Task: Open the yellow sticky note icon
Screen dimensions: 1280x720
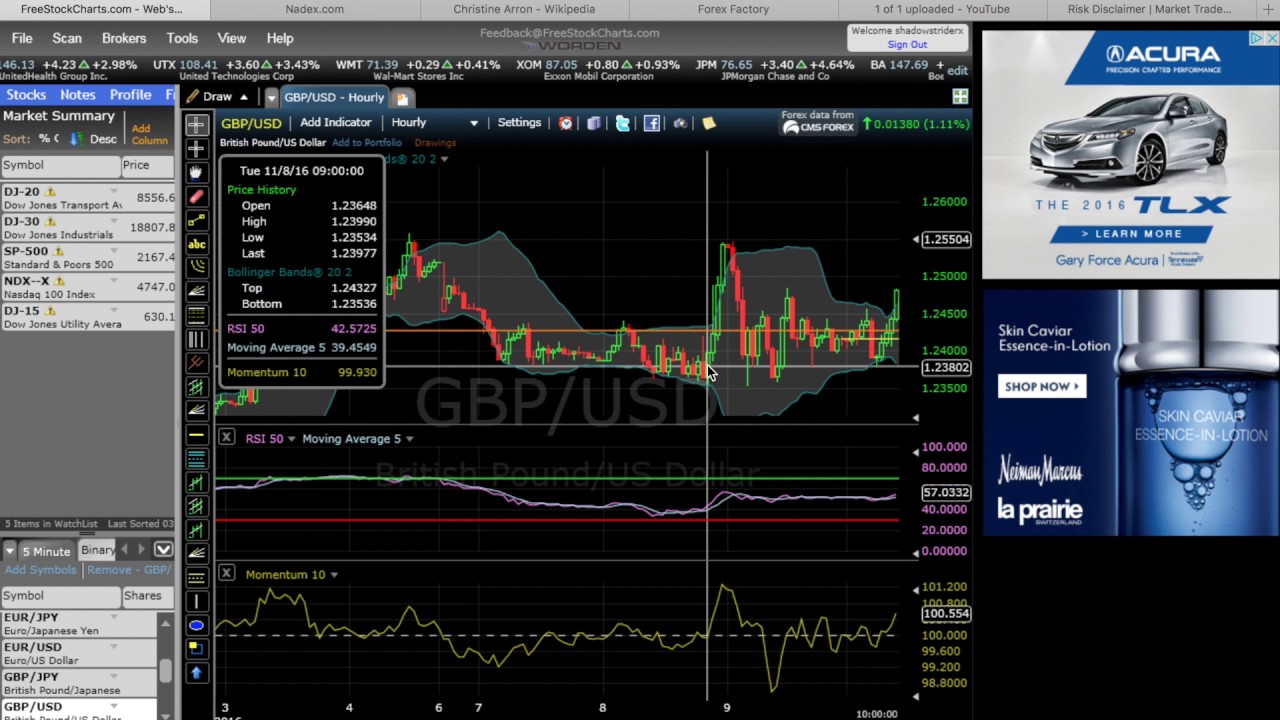Action: [x=709, y=123]
